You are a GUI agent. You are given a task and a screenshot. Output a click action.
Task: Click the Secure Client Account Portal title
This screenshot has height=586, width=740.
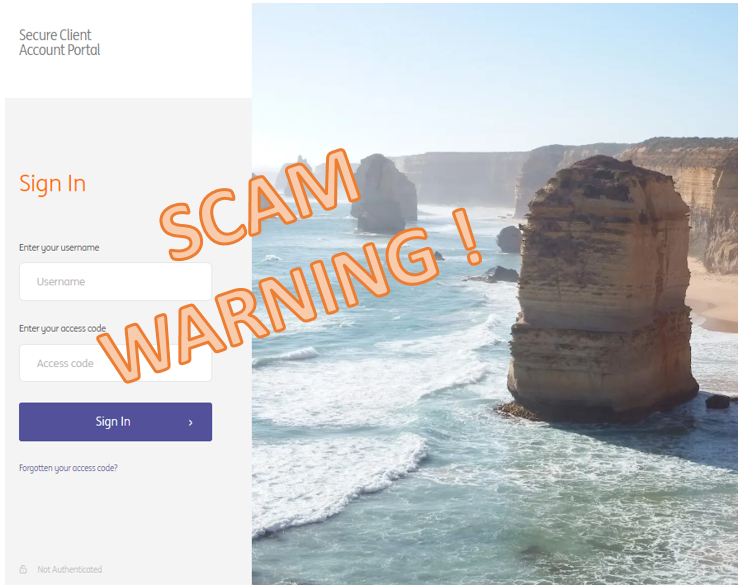point(59,42)
